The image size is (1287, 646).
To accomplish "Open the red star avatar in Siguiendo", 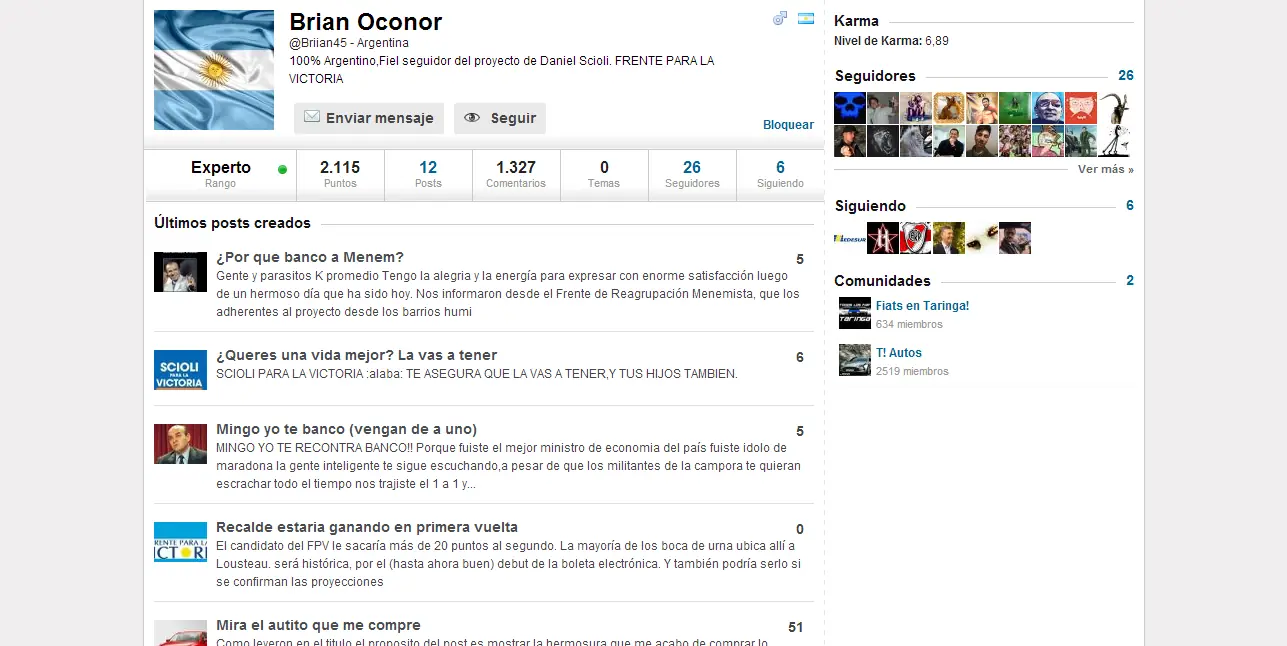I will 883,238.
